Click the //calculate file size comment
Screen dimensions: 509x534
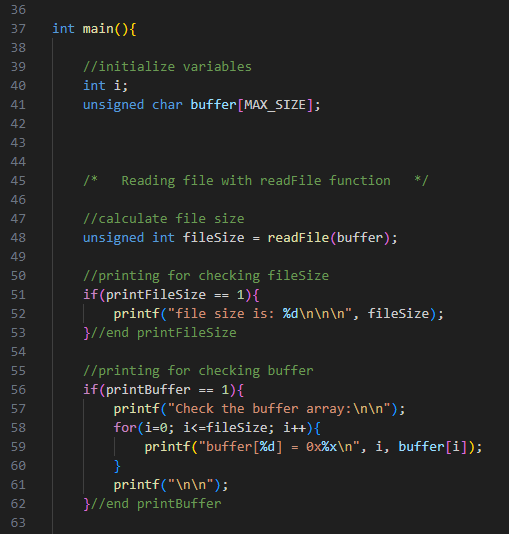(164, 219)
